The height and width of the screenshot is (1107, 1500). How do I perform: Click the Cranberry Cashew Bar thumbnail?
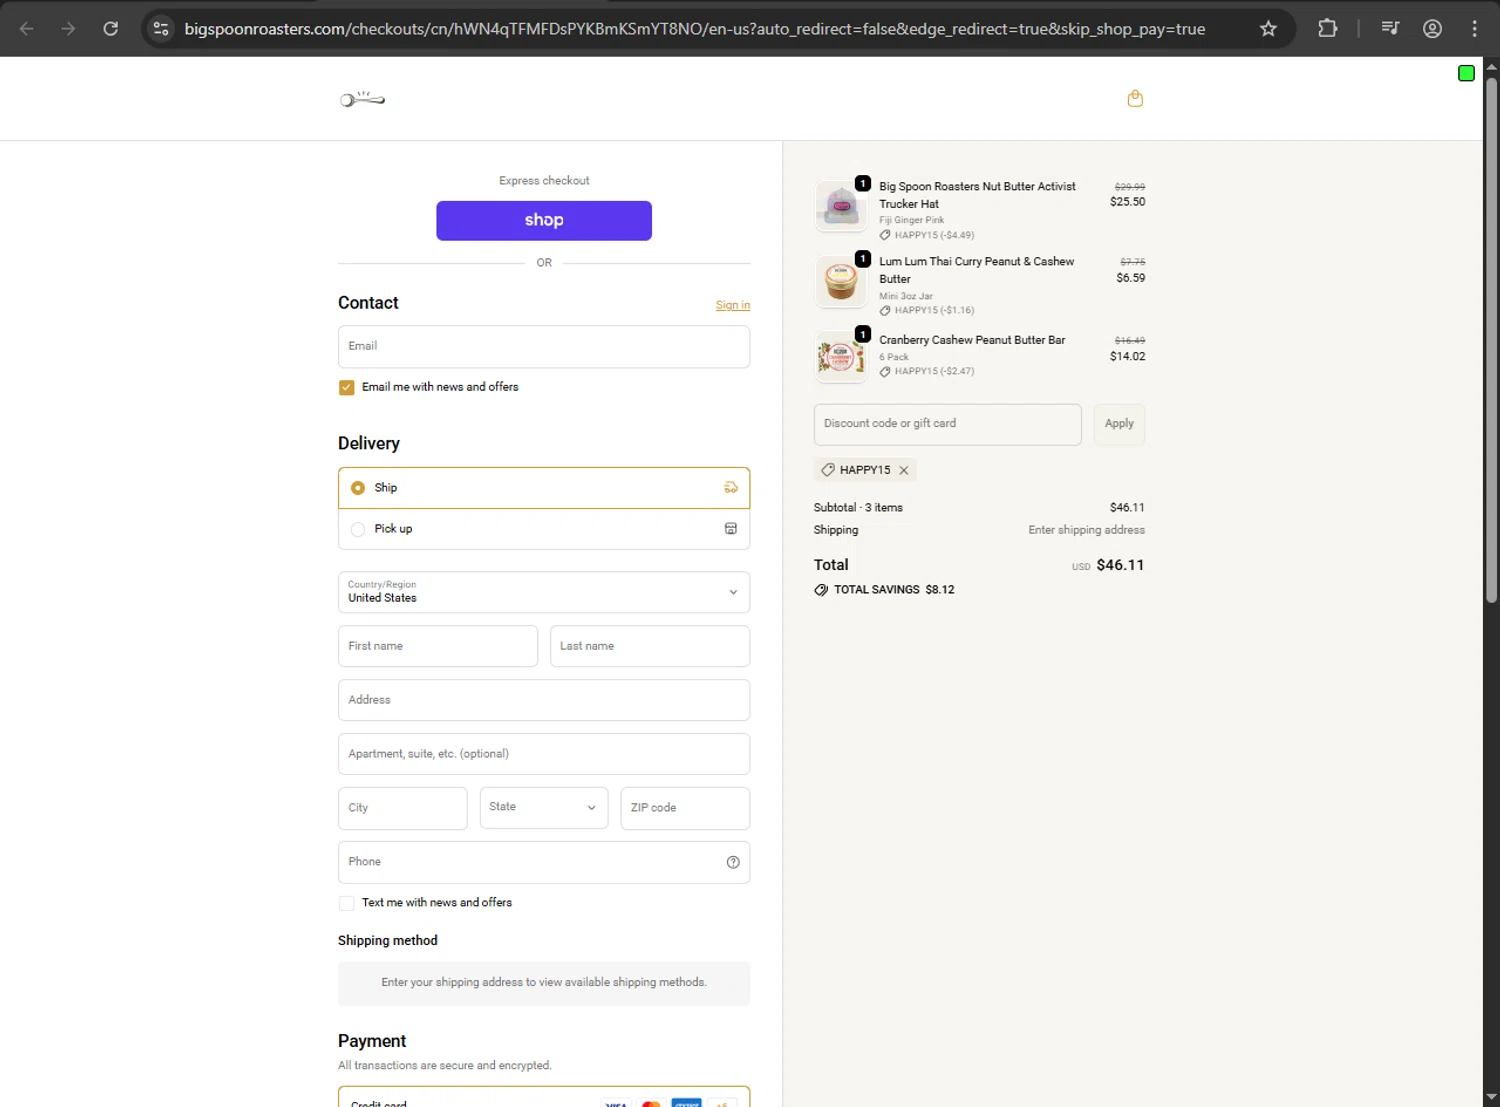[x=841, y=357]
